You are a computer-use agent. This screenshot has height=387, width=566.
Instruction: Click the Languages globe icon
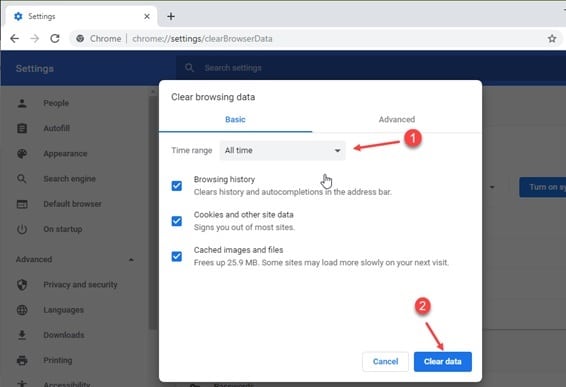(x=22, y=310)
